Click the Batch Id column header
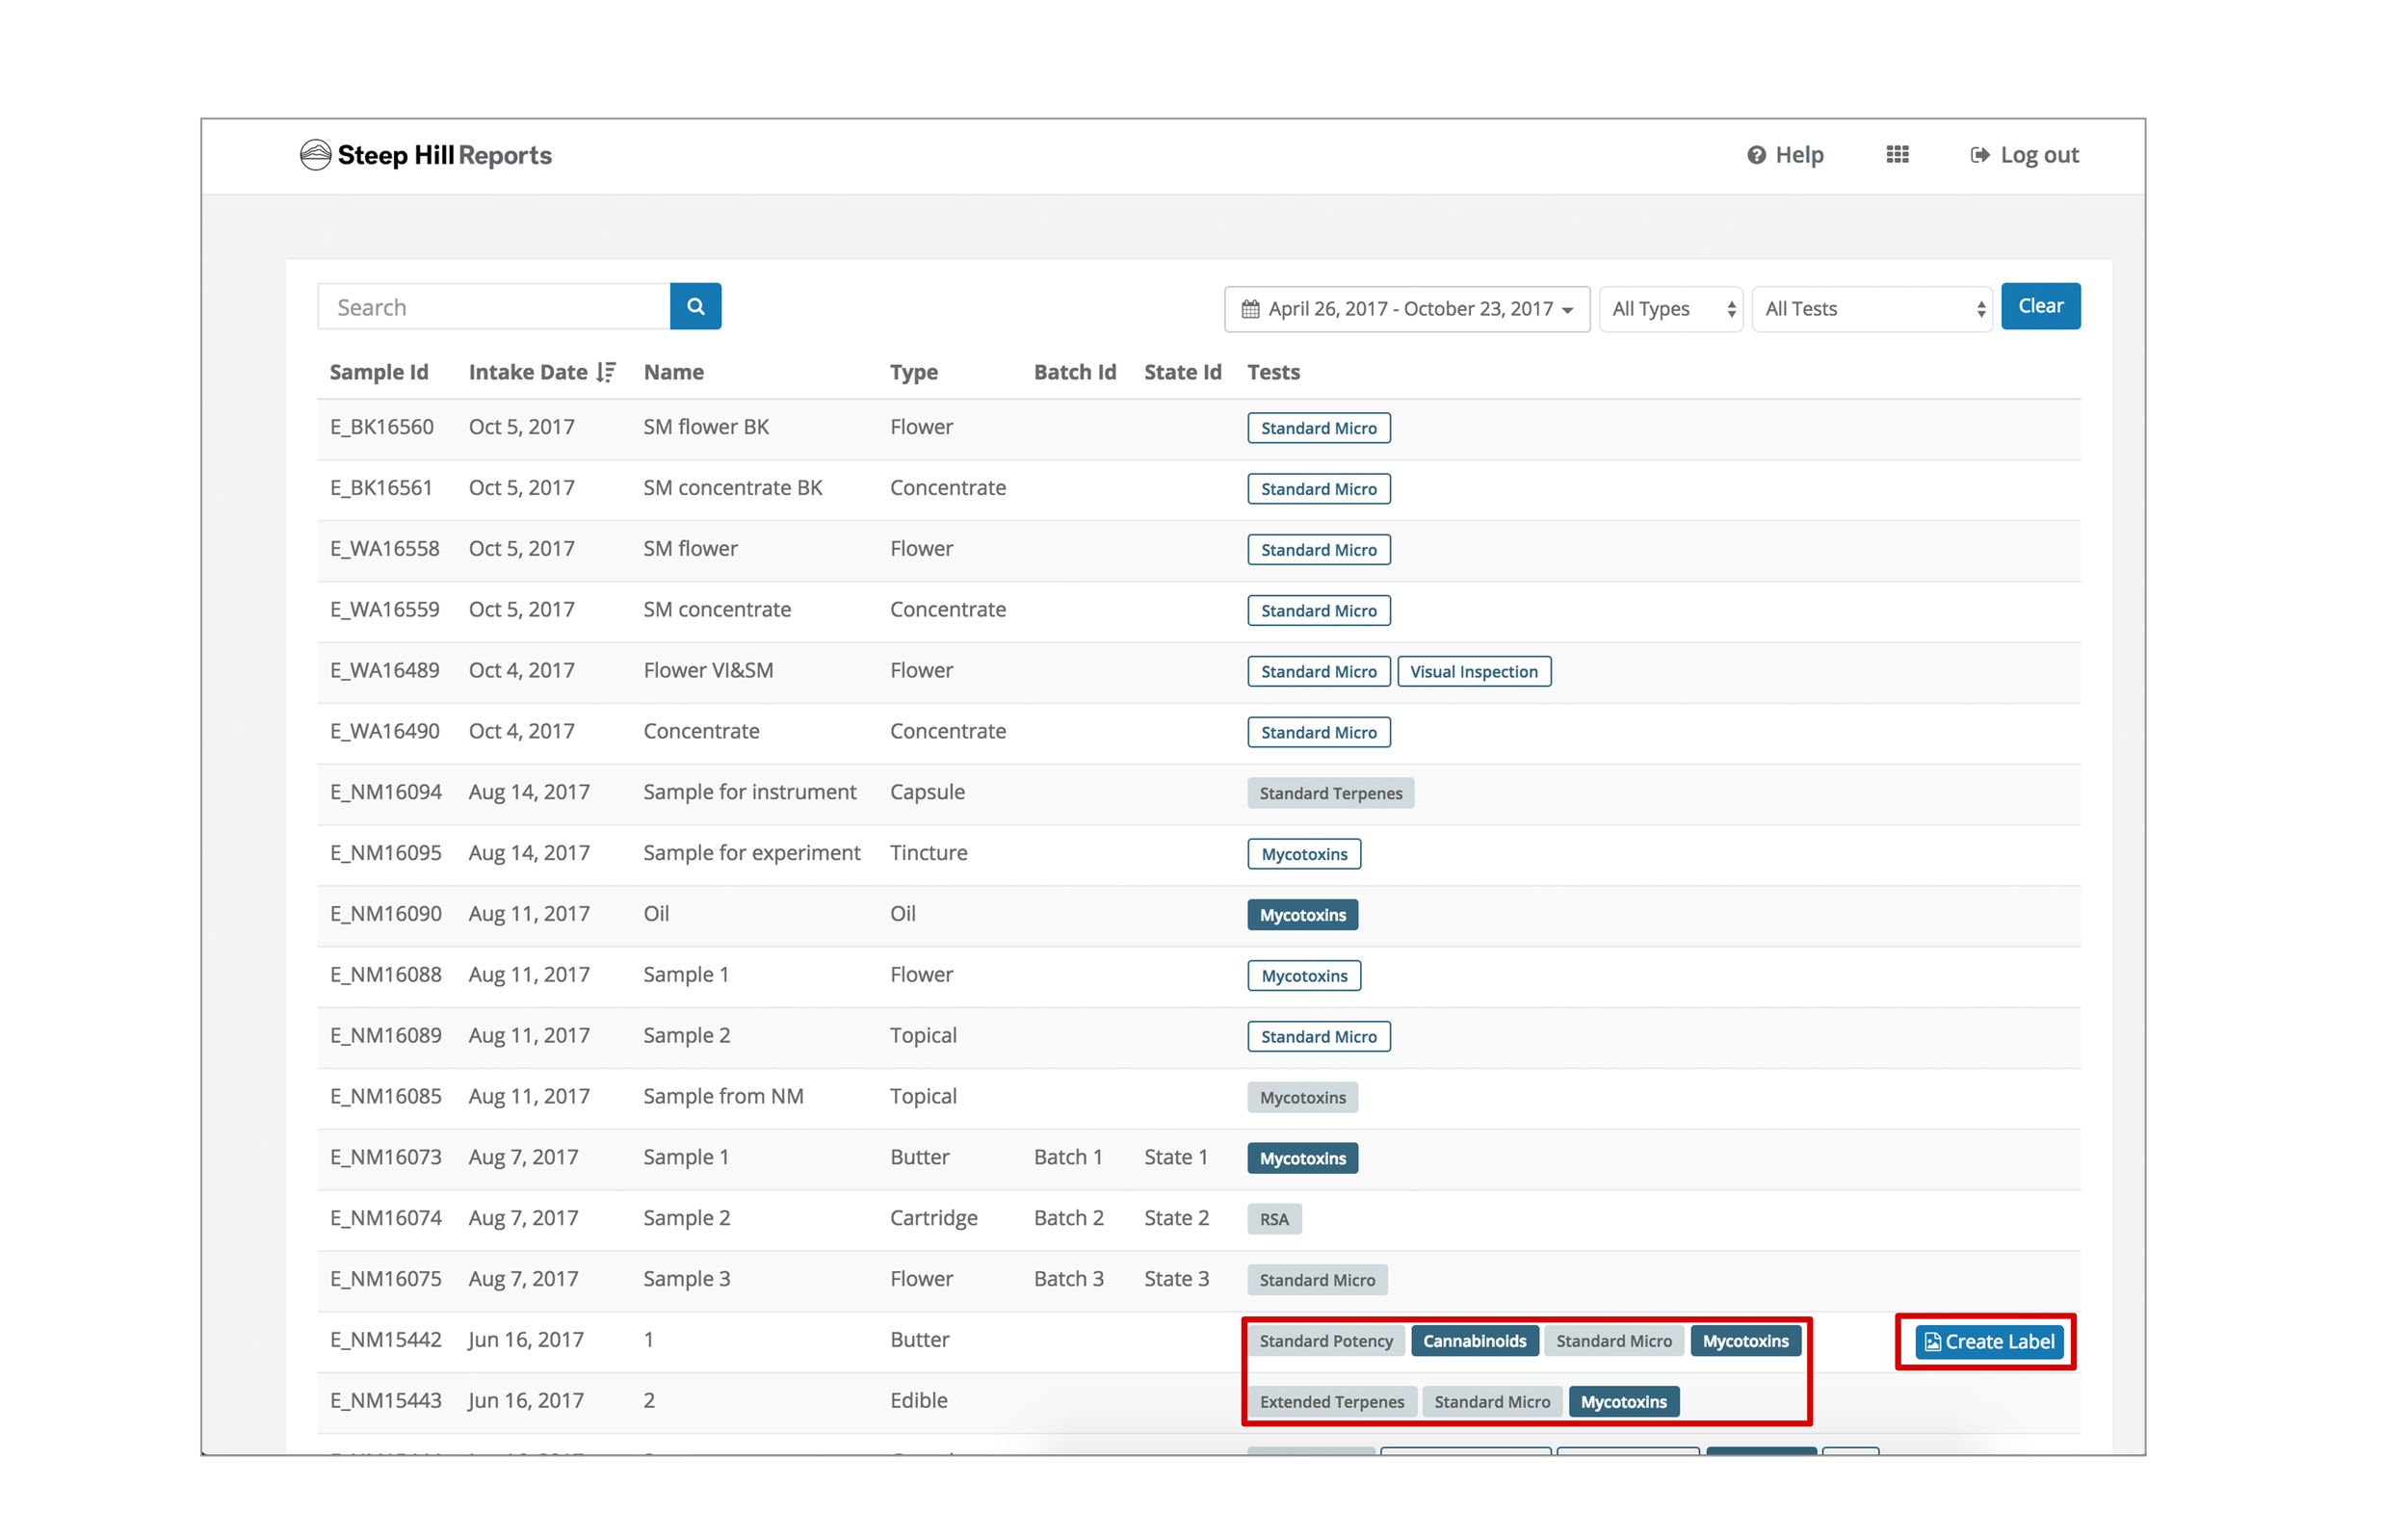 pos(1074,372)
